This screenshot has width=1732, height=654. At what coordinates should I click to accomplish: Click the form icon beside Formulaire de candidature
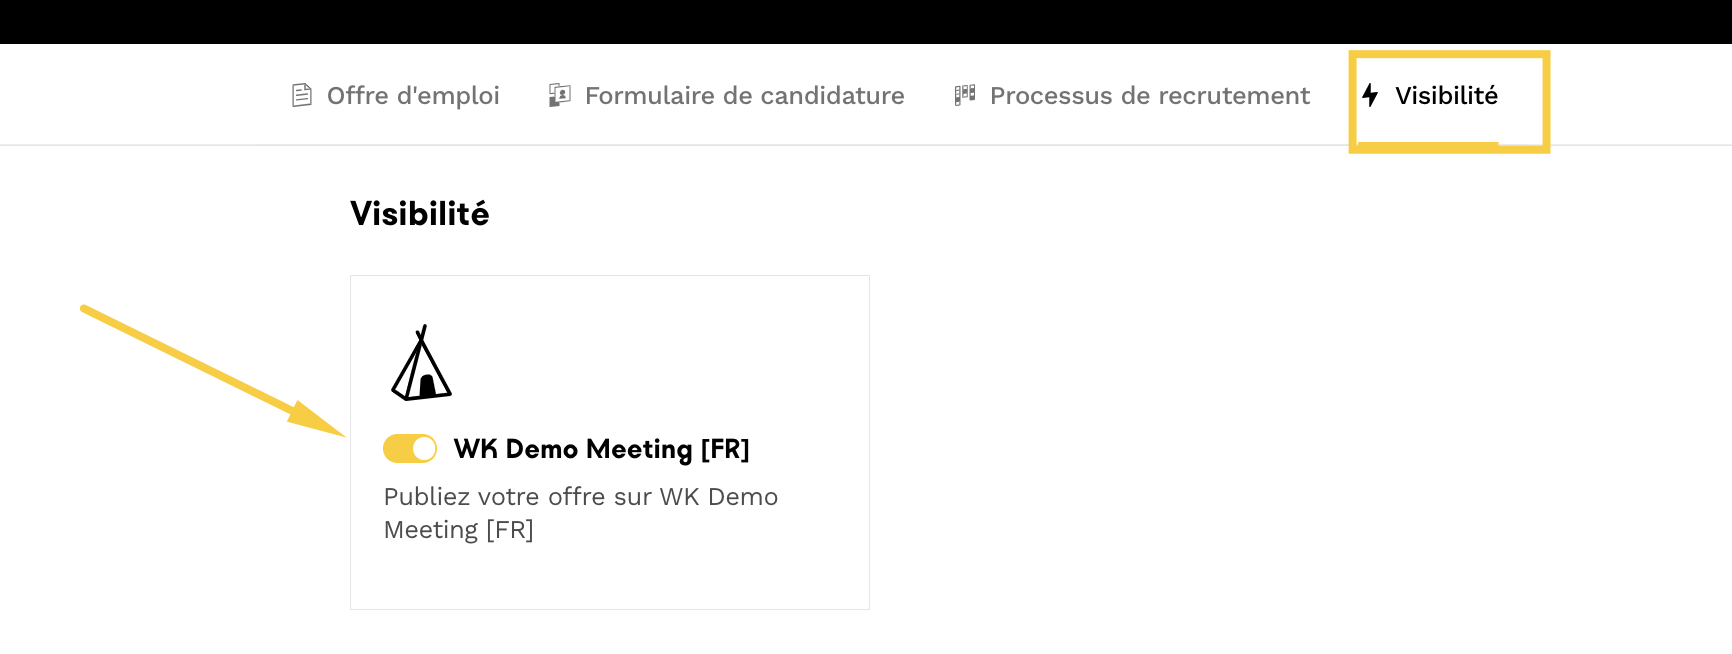click(560, 95)
